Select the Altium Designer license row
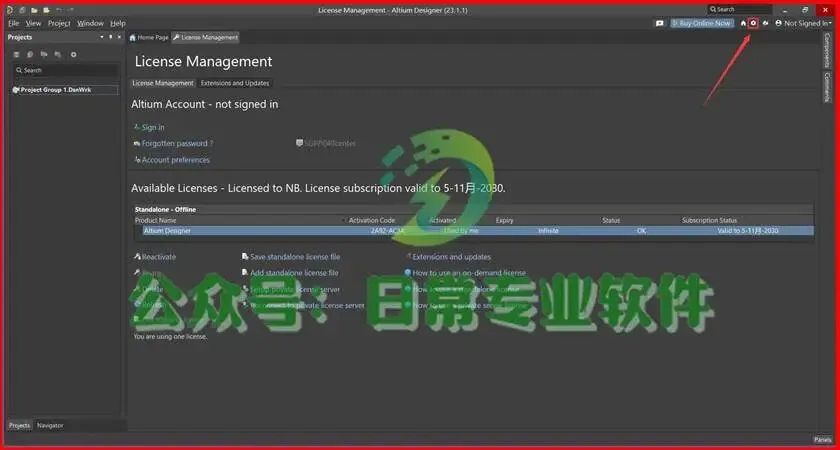Image resolution: width=840 pixels, height=450 pixels. coord(474,231)
